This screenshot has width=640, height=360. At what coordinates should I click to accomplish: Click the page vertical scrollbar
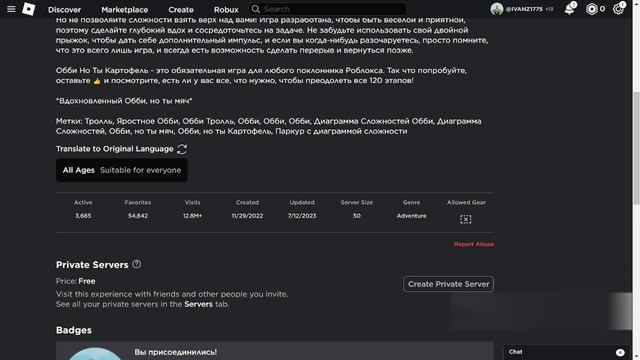point(636,147)
